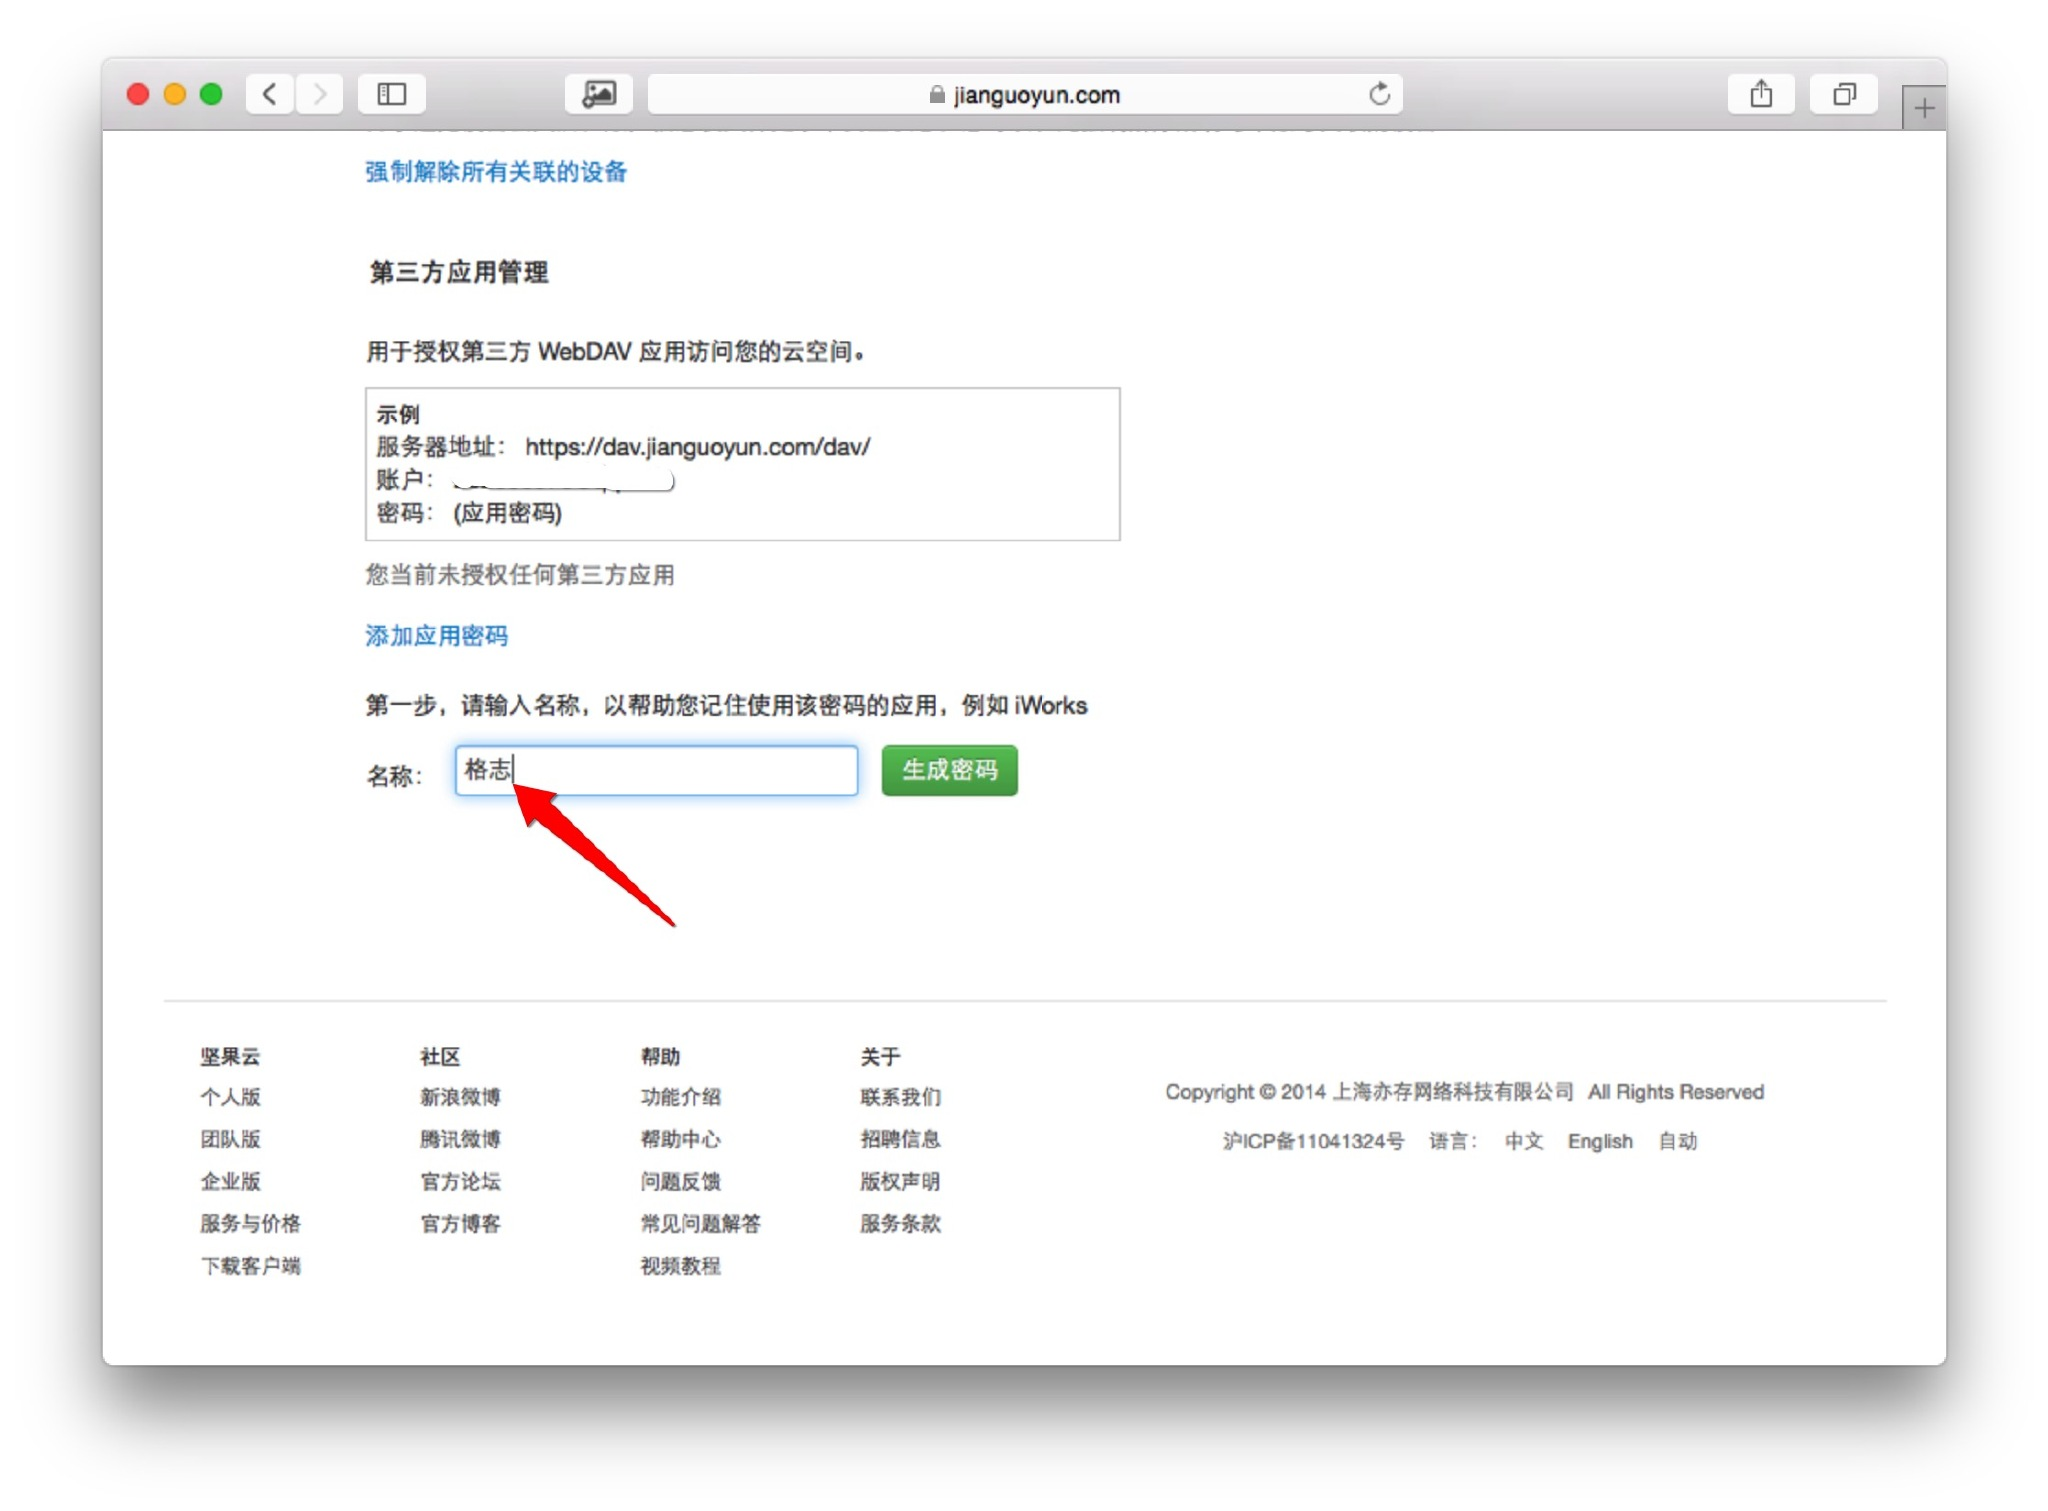Select 自动 language option in footer
The width and height of the screenshot is (2048, 1511).
tap(1677, 1141)
